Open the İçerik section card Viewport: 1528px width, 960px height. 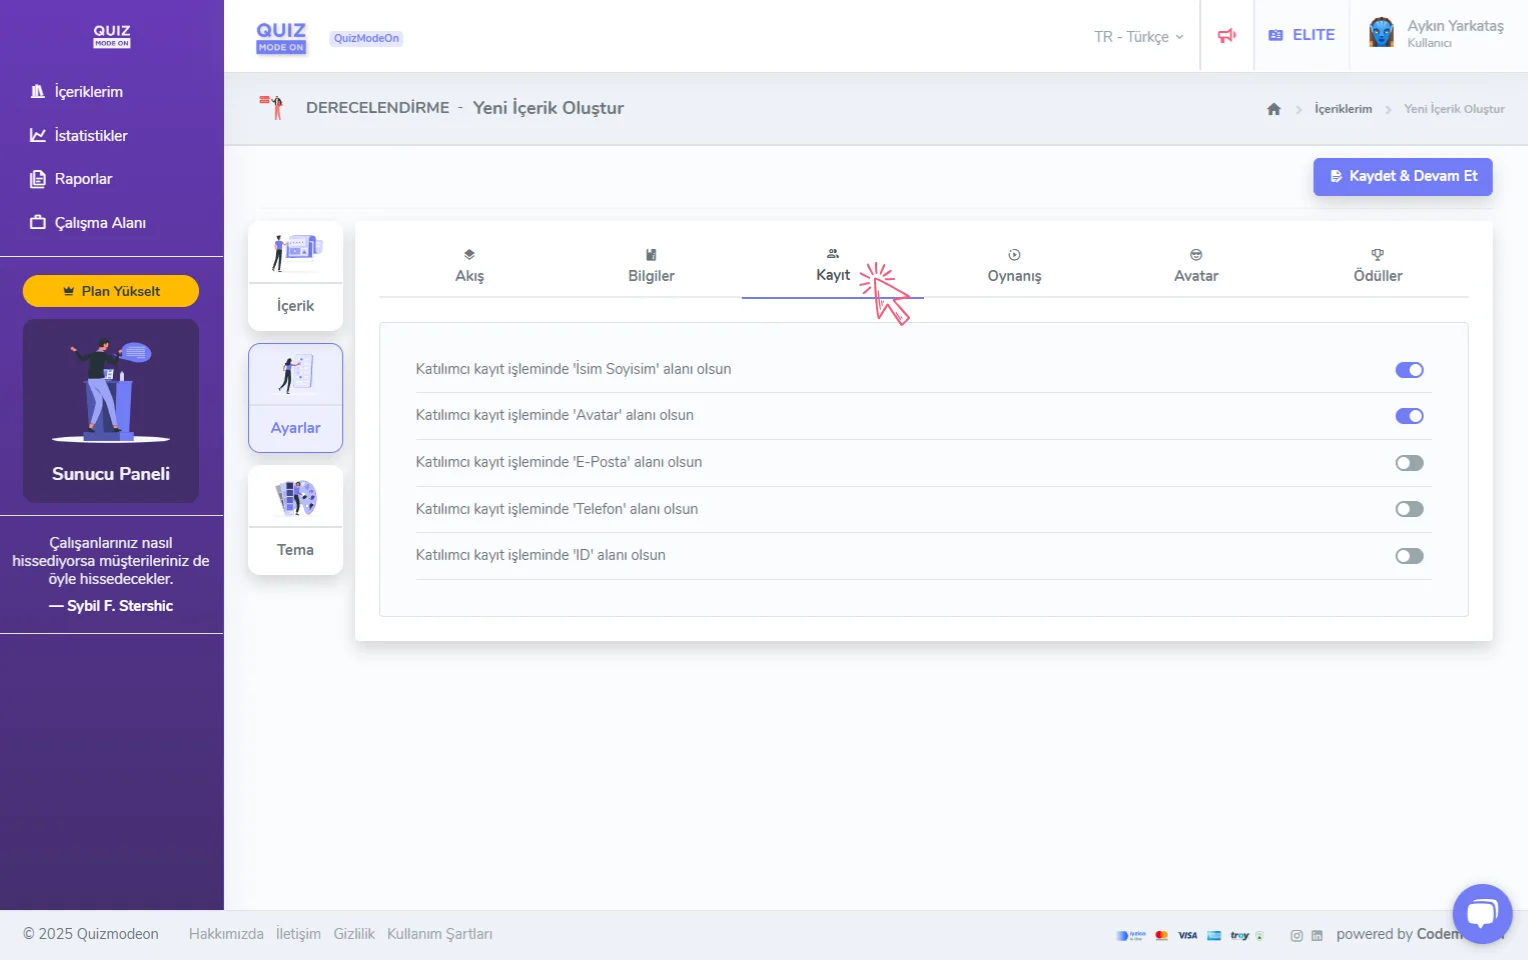pyautogui.click(x=295, y=276)
